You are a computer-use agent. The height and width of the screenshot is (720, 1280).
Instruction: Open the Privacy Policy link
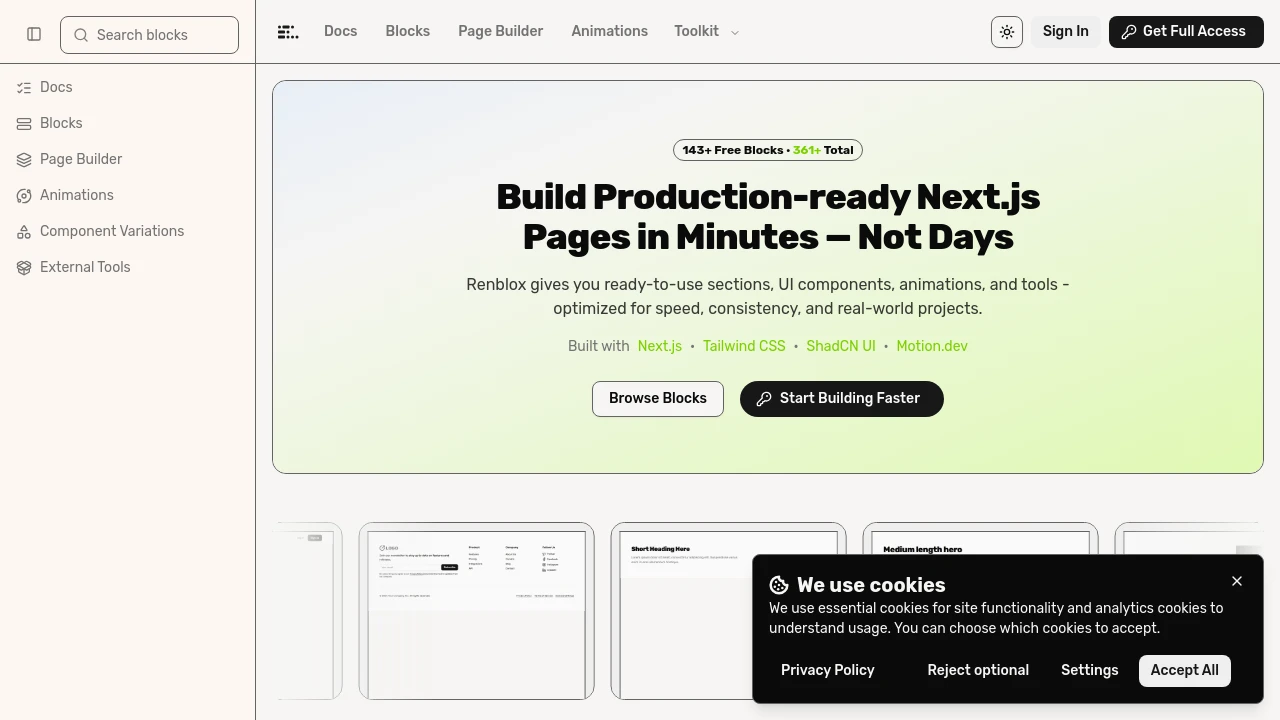click(x=828, y=671)
